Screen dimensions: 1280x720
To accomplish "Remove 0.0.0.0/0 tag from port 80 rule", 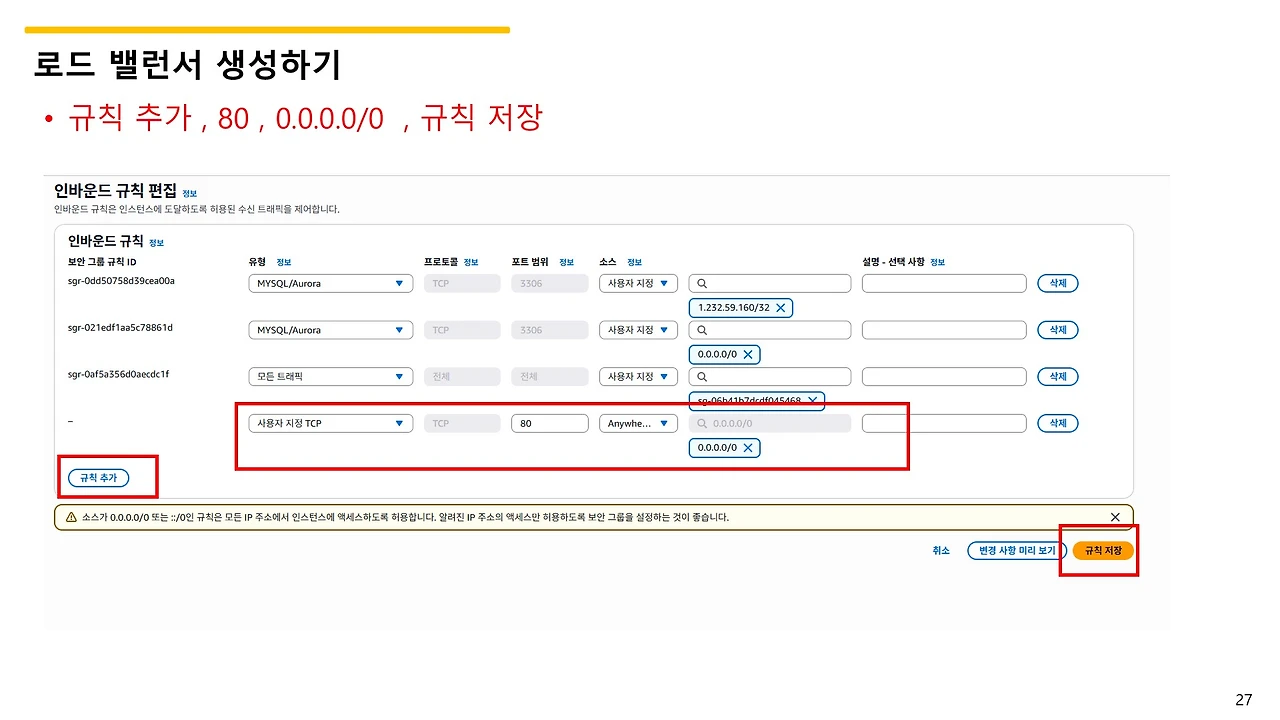I will [747, 448].
